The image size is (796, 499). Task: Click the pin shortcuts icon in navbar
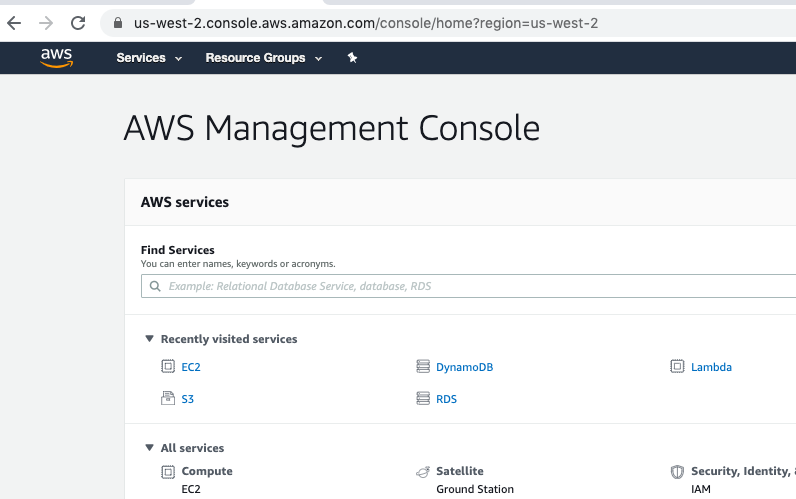click(352, 58)
